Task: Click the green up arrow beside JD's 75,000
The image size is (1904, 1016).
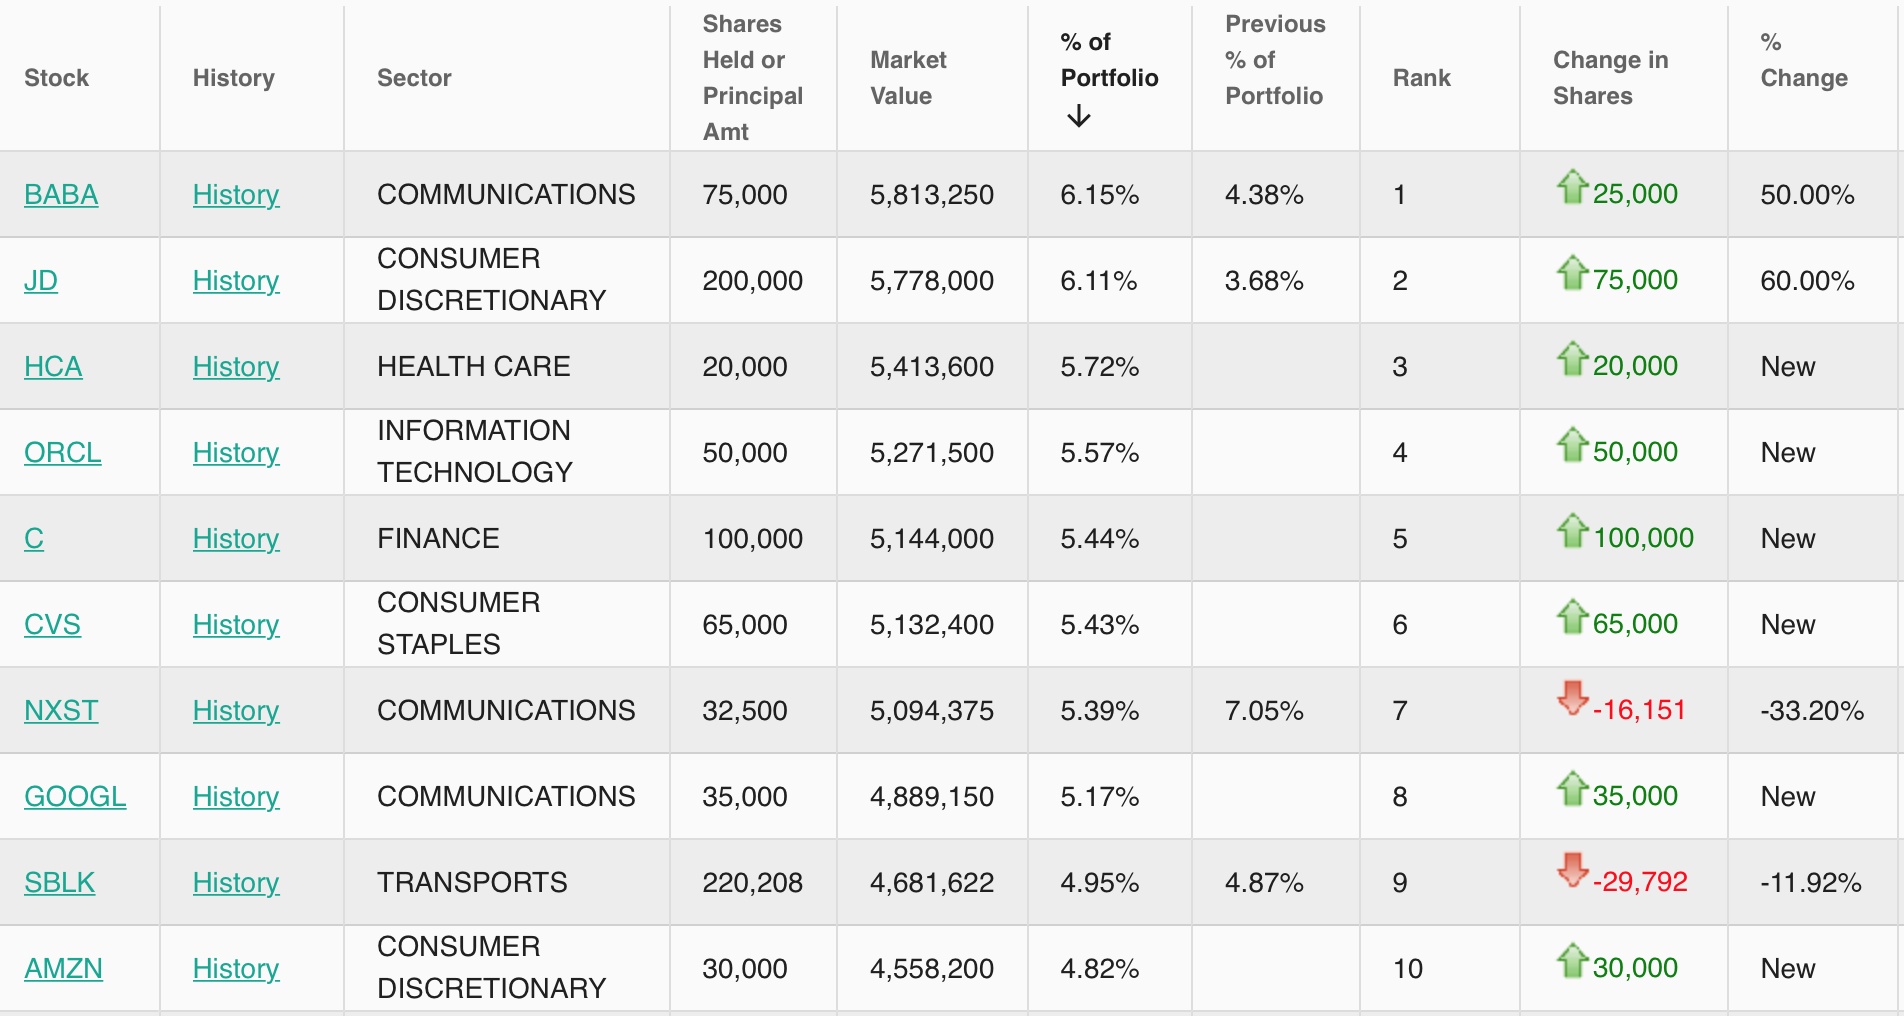Action: pyautogui.click(x=1572, y=272)
